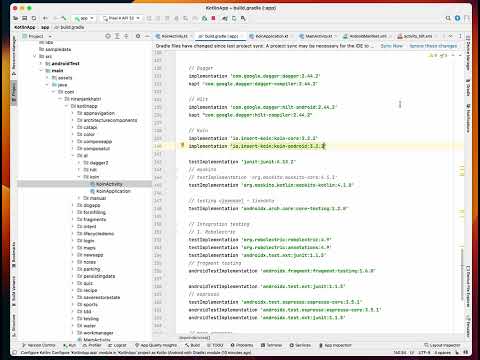Click the UTF-8 encoding status entry

coord(424,352)
